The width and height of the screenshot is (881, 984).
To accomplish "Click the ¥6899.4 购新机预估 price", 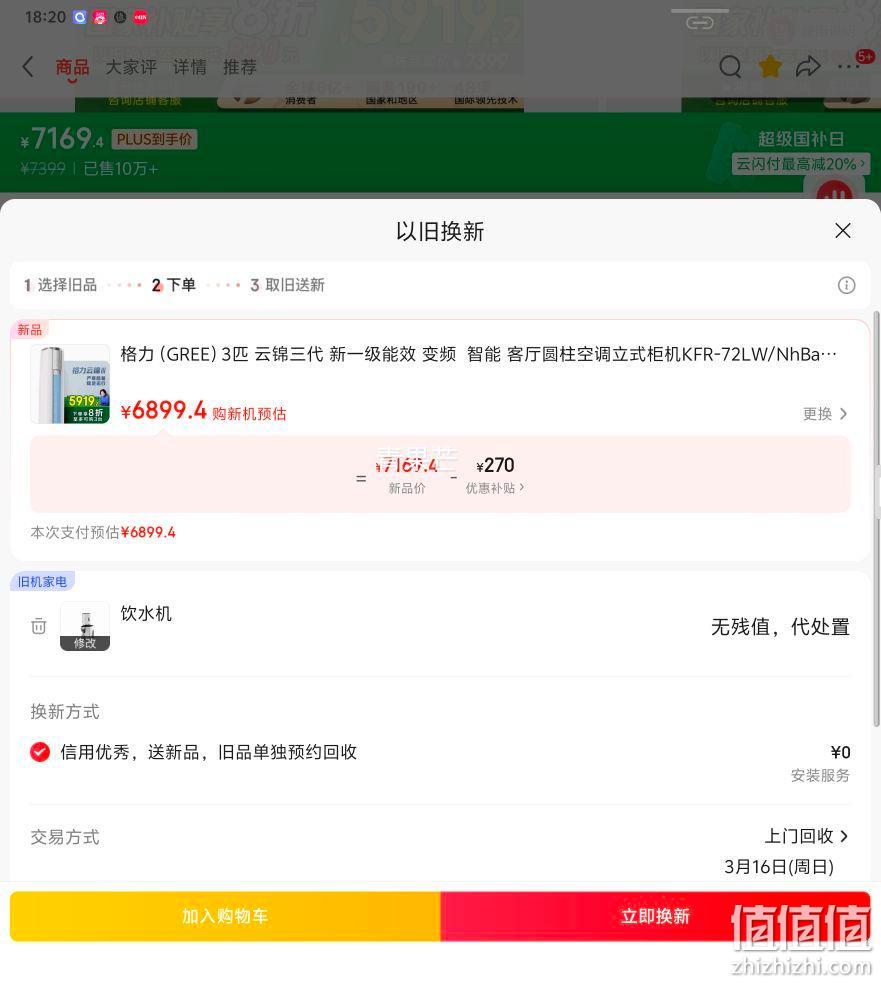I will (203, 411).
